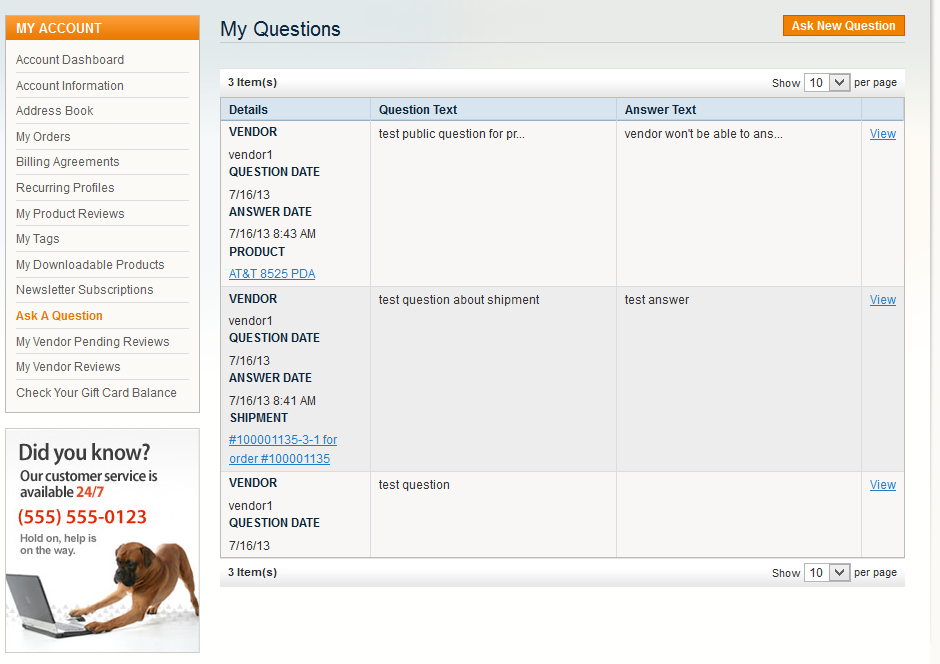Click the top '3 Item(s)' count

click(252, 82)
